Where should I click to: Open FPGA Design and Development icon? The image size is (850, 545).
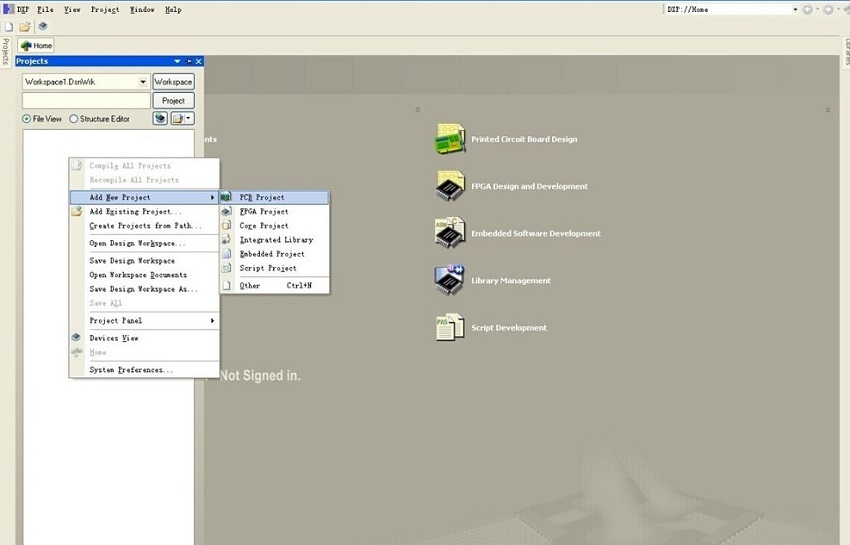tap(450, 186)
